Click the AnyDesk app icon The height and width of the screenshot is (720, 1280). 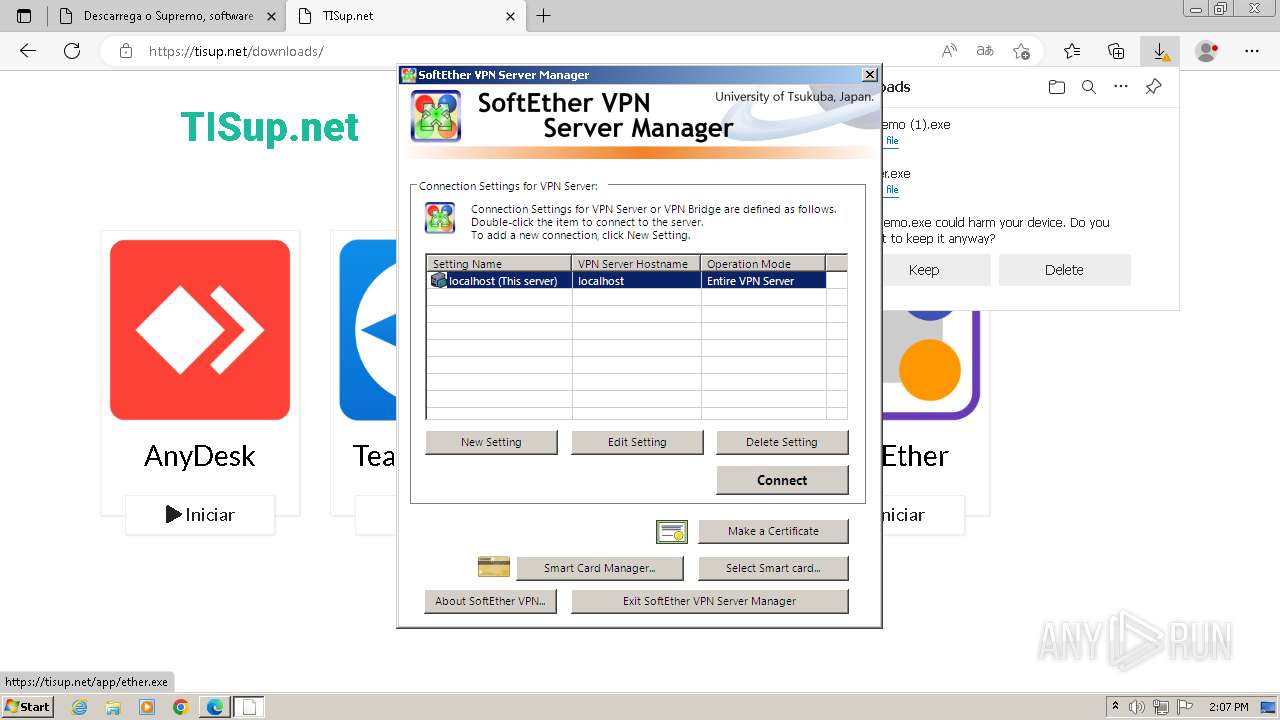[200, 330]
